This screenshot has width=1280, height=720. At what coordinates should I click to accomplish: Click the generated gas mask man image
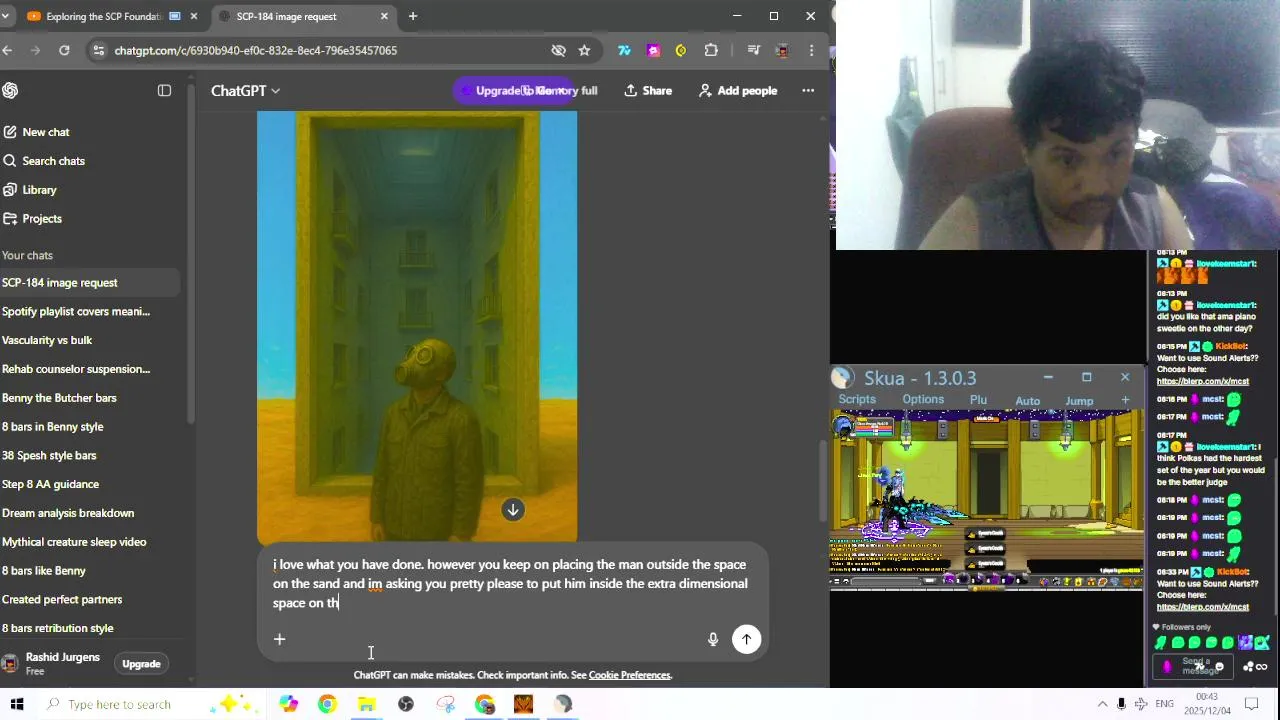[x=417, y=326]
